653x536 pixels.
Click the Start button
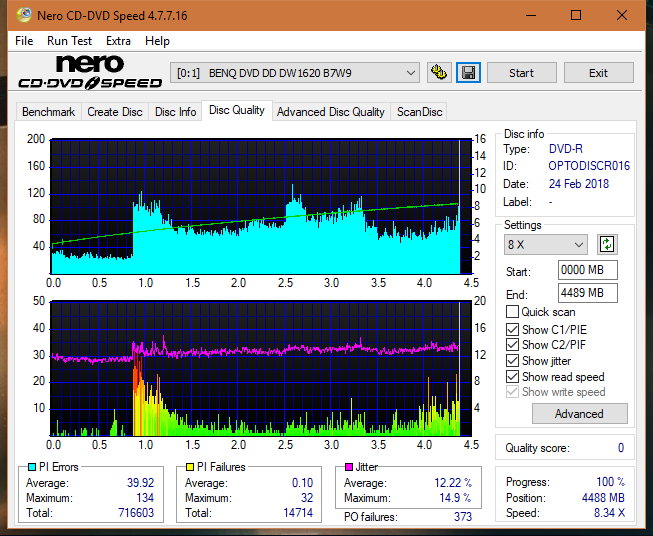point(521,73)
